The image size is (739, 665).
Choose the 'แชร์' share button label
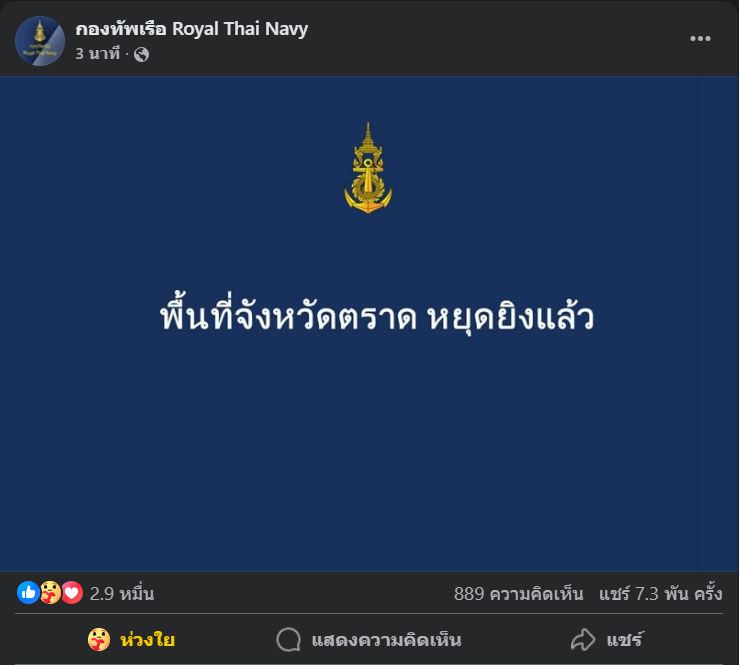624,640
